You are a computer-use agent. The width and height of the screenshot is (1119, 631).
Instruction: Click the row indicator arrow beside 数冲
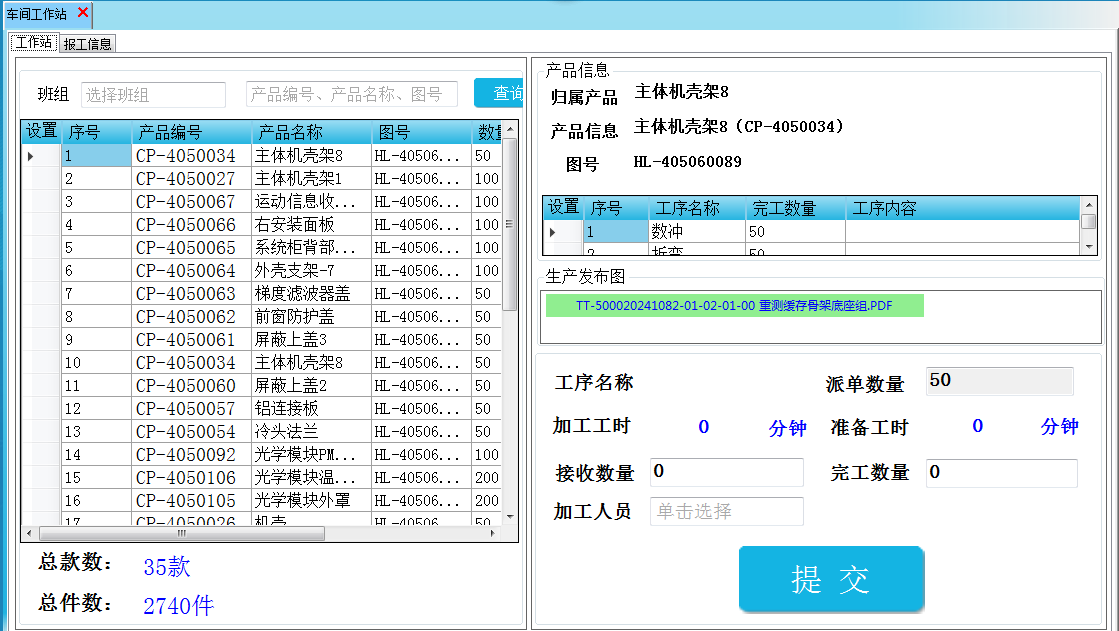[x=551, y=232]
